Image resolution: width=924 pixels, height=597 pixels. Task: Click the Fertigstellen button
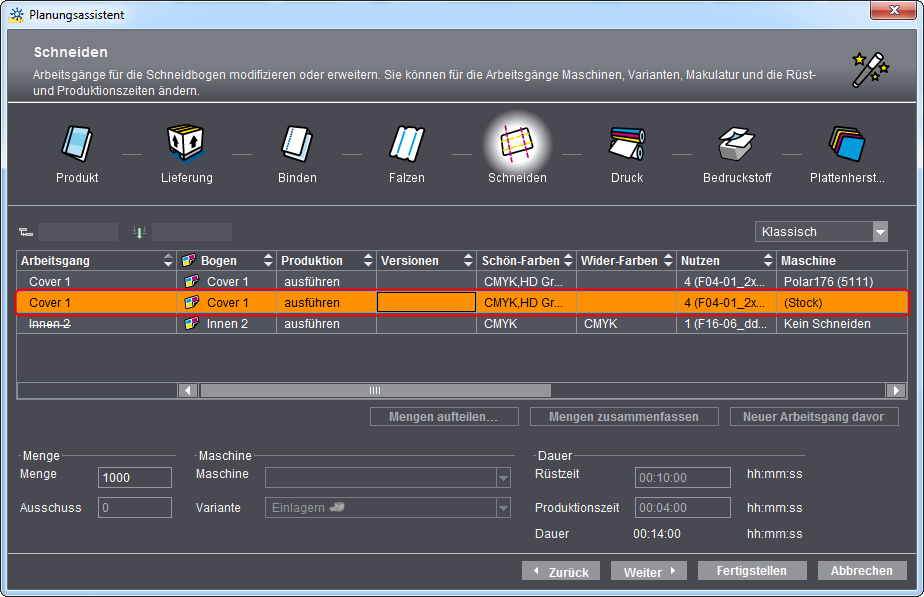point(752,570)
